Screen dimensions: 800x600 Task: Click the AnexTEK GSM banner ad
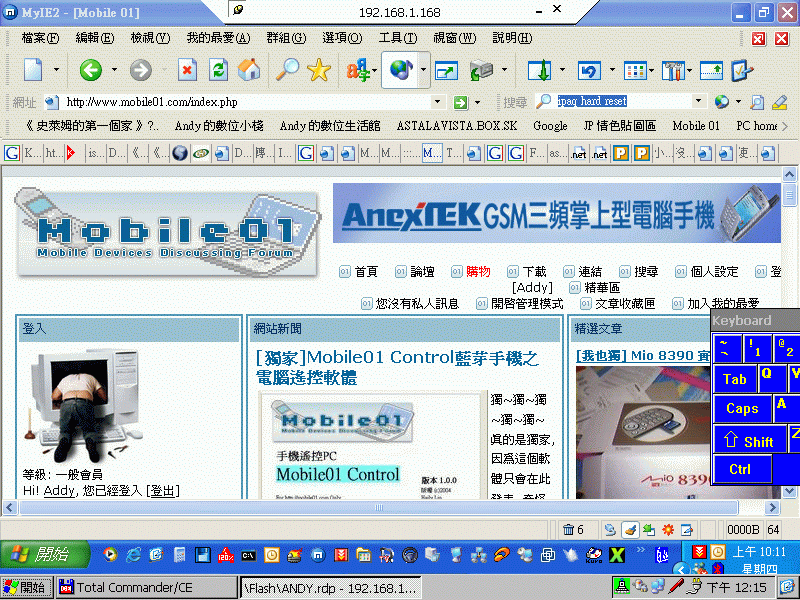[x=557, y=213]
